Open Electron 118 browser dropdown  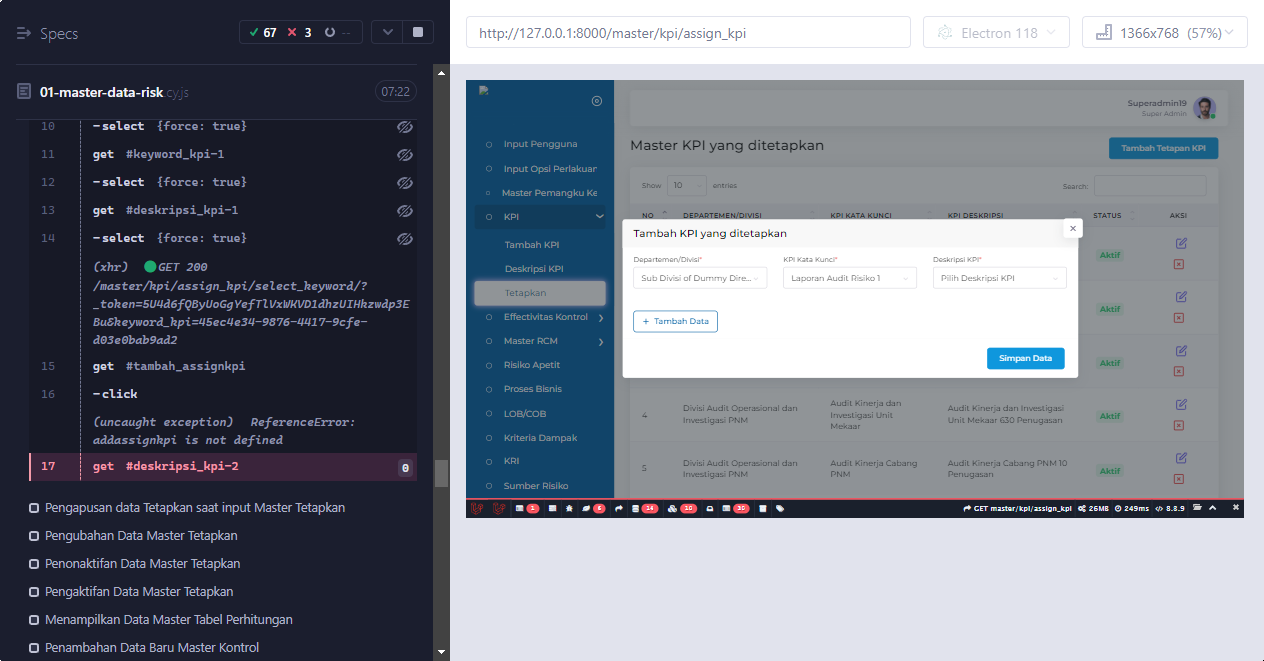(x=996, y=32)
